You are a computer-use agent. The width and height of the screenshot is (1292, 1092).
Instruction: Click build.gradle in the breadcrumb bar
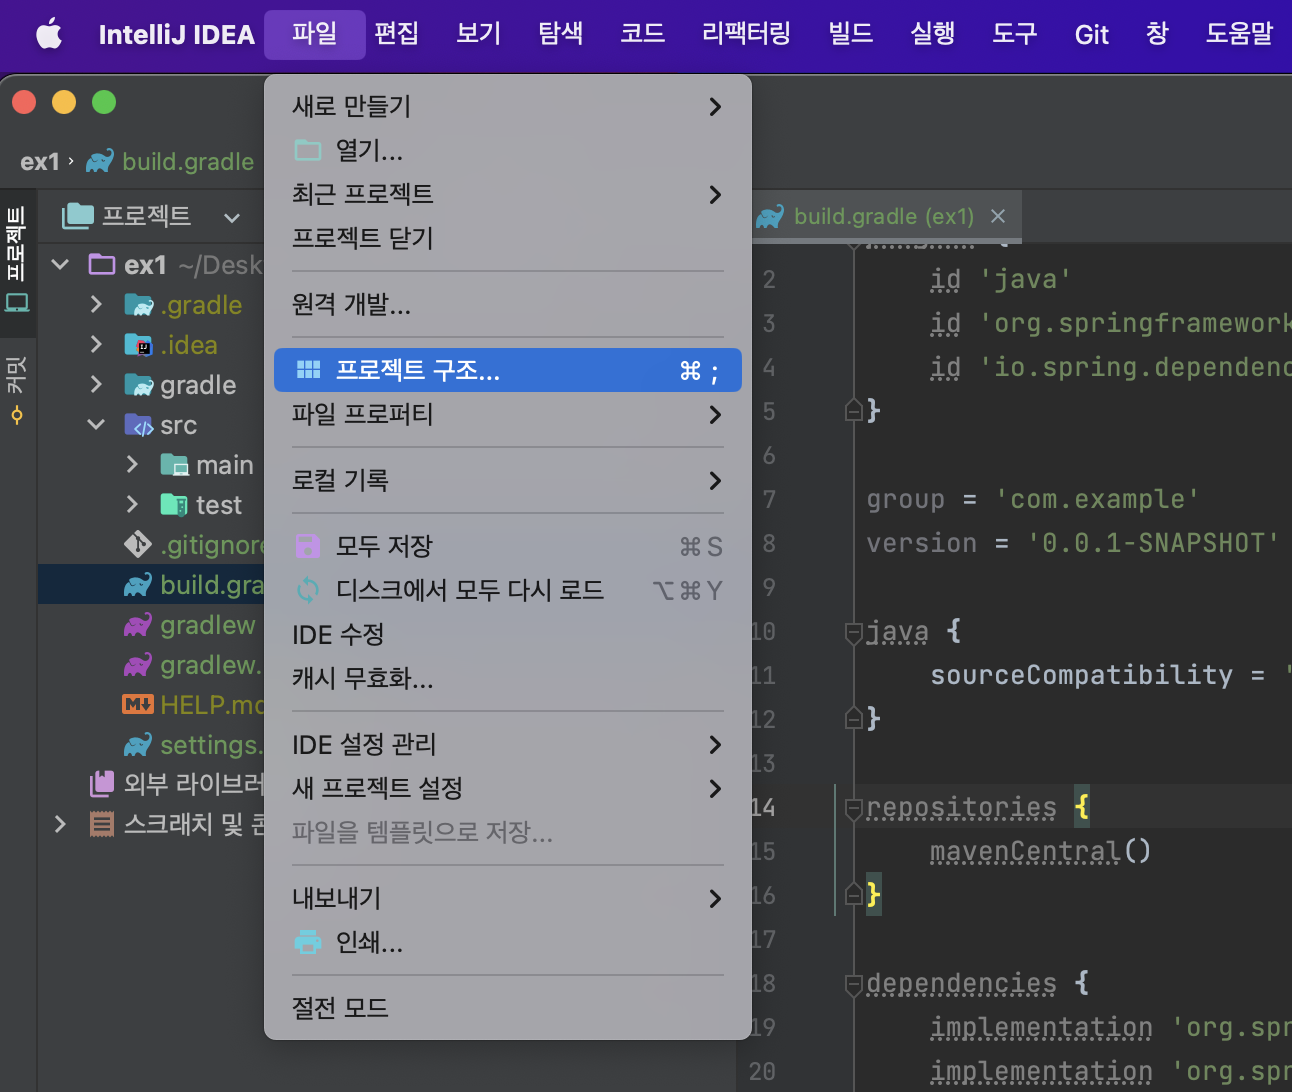169,161
